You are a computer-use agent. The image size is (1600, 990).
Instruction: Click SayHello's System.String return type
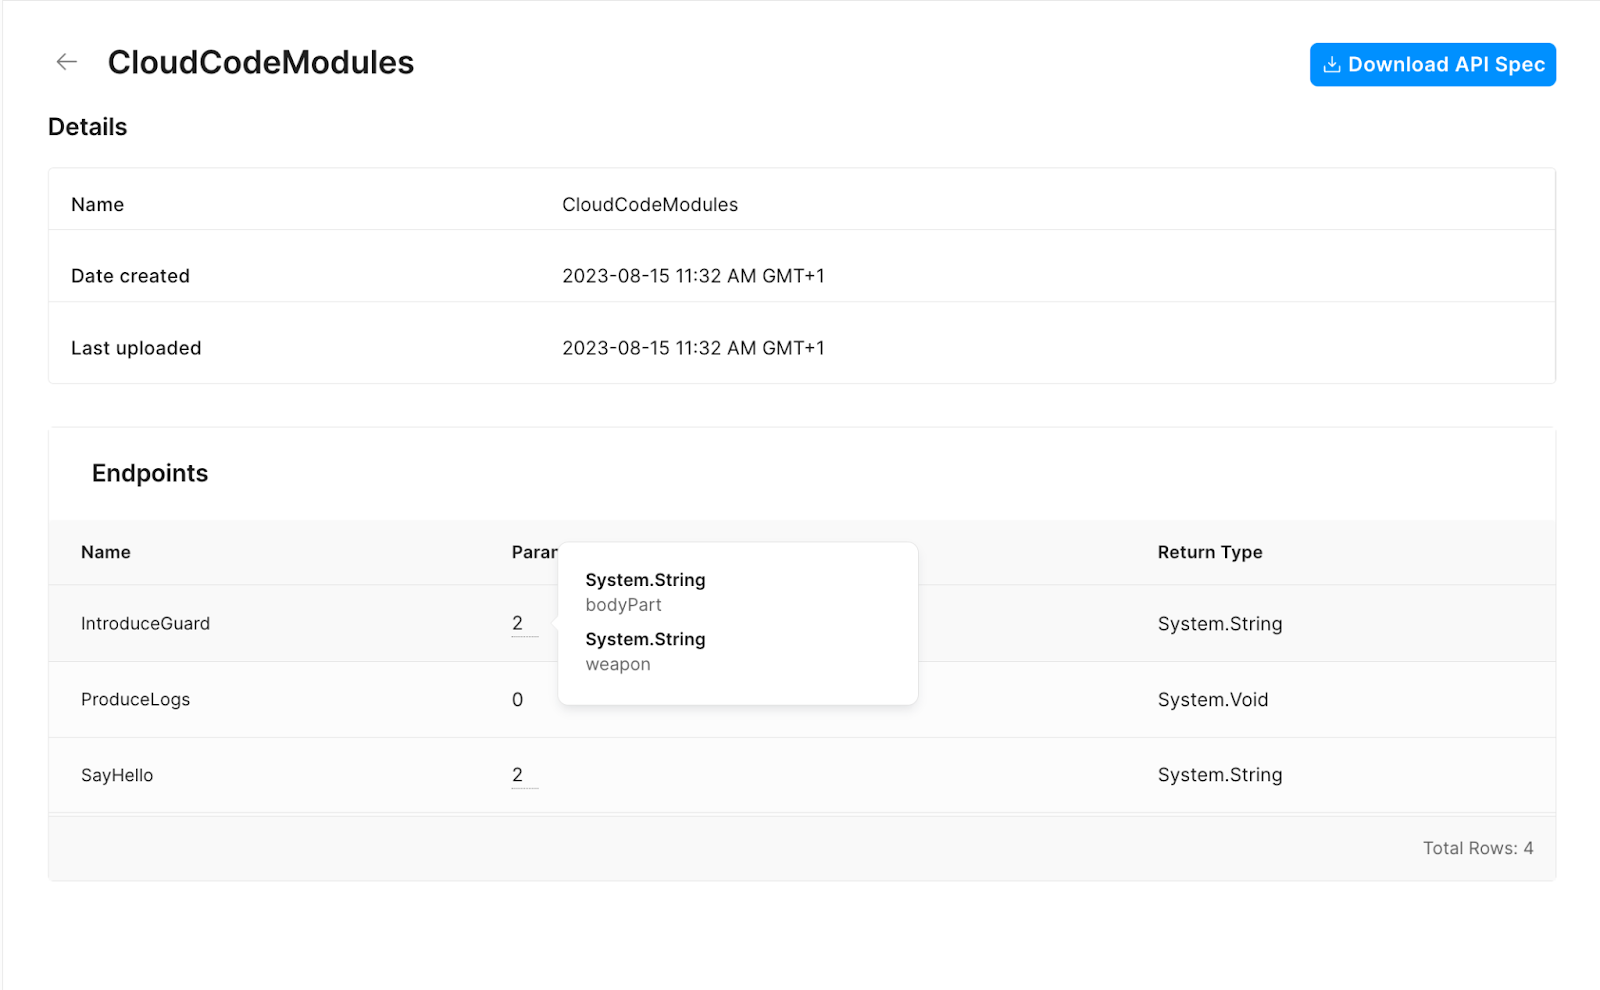(1219, 775)
